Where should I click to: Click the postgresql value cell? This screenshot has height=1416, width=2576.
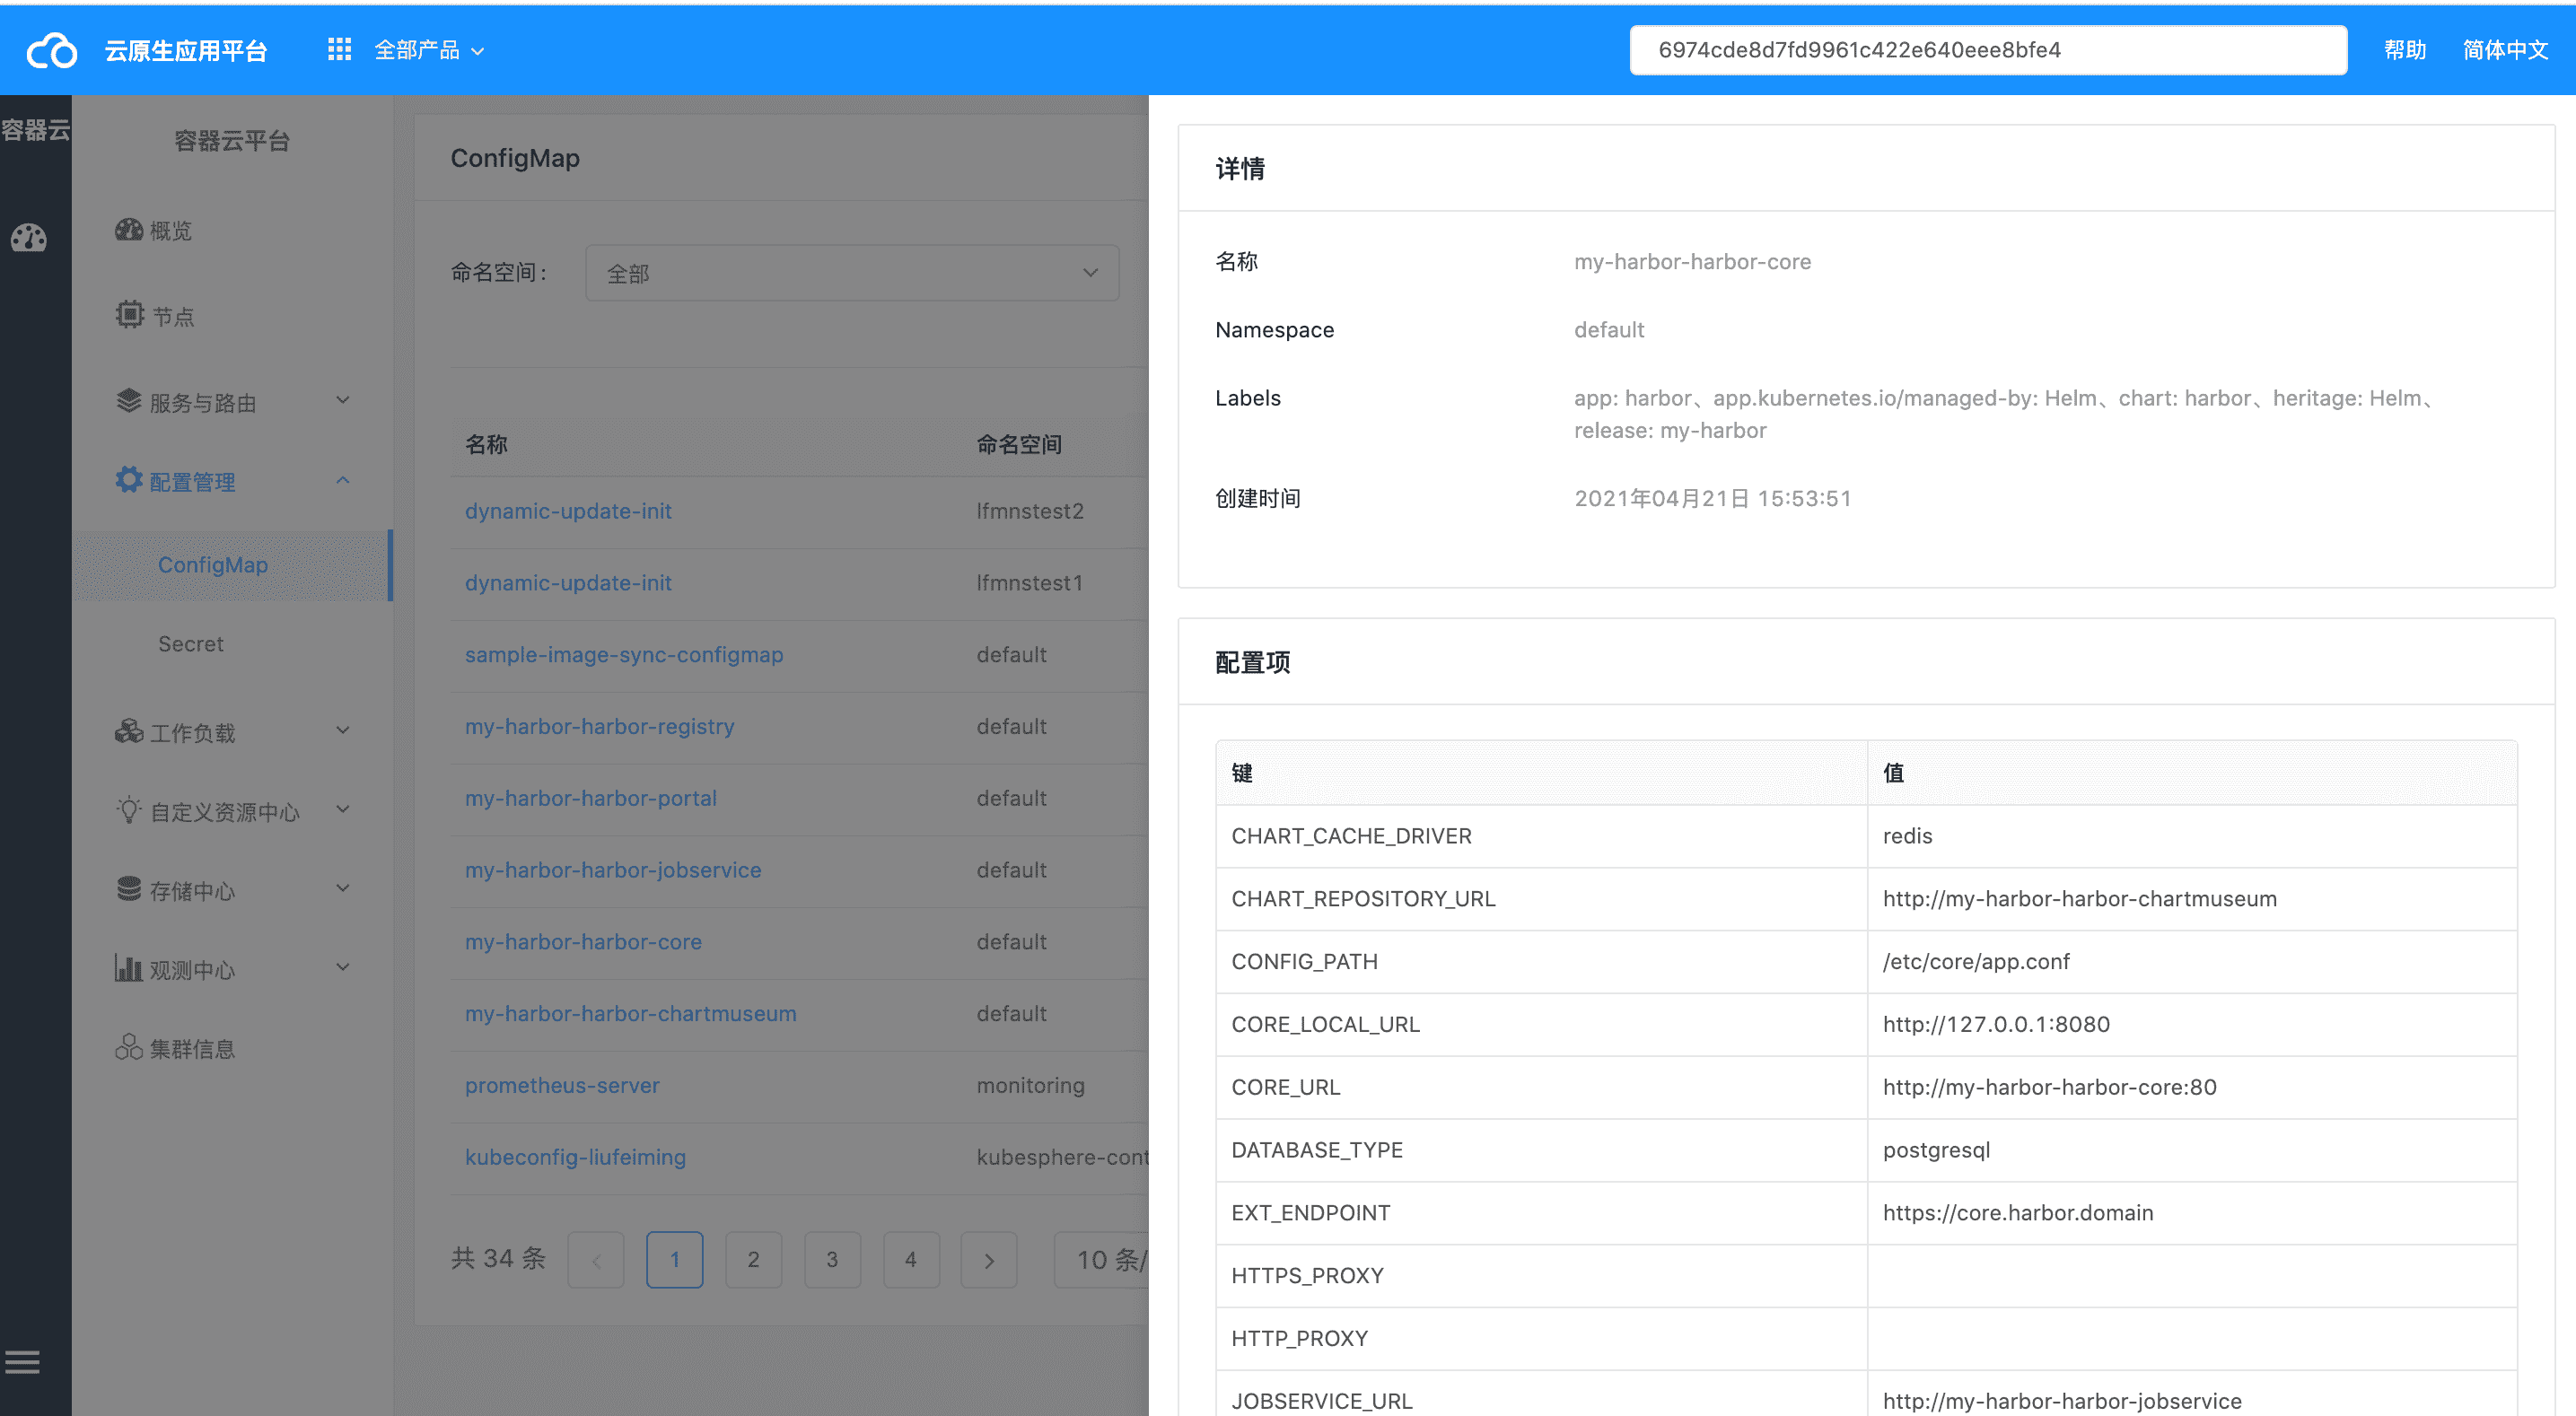tap(2192, 1151)
